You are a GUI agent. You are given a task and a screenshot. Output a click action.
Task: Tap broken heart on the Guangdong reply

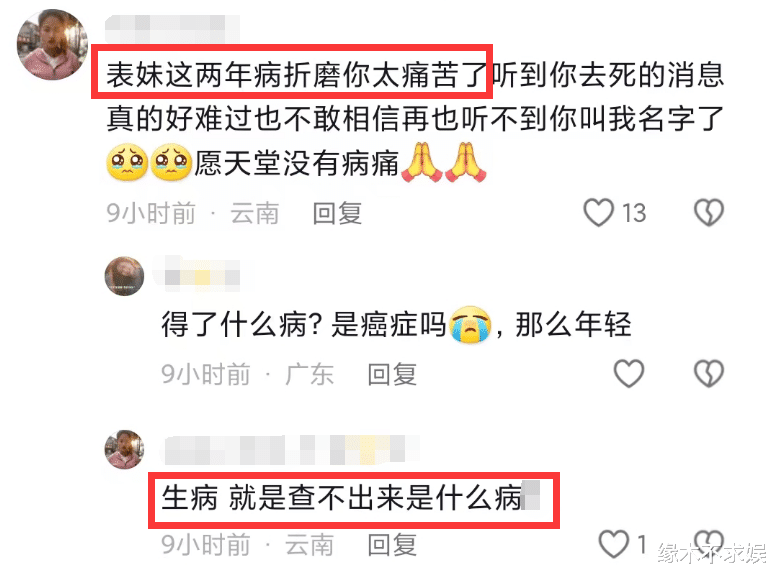709,373
